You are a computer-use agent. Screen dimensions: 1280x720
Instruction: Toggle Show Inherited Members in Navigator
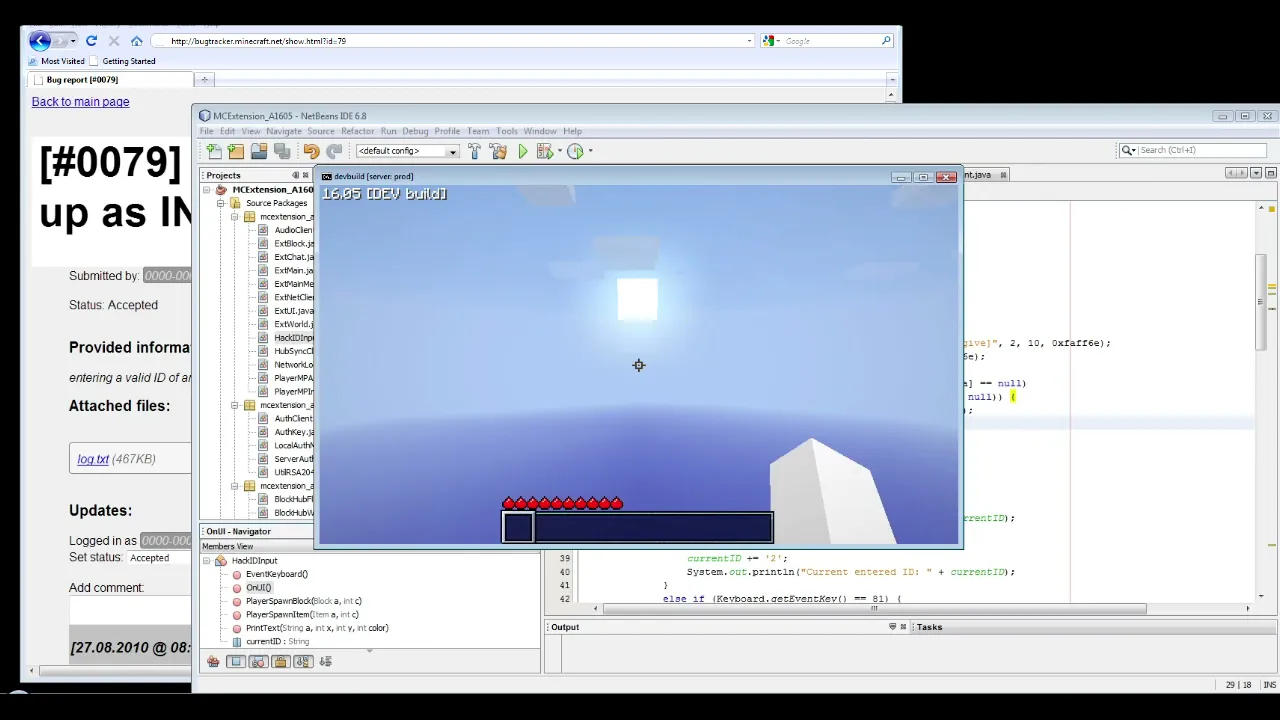pos(213,661)
